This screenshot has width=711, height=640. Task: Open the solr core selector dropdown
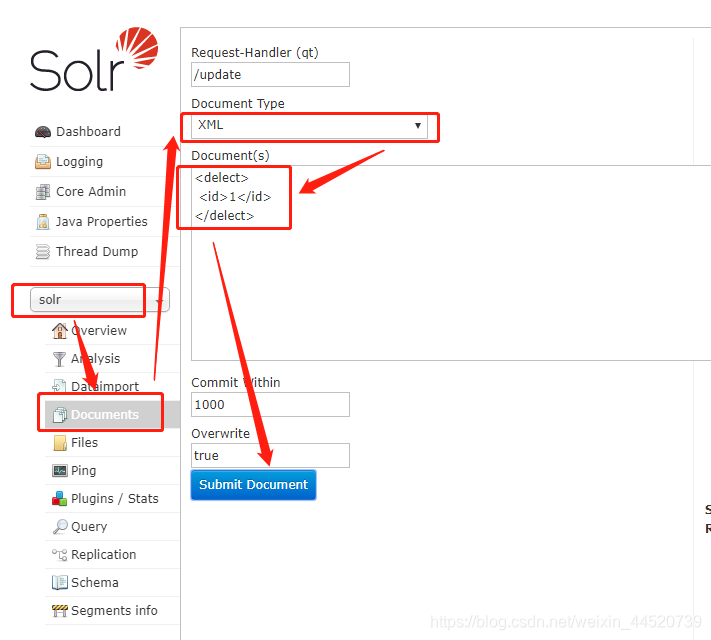click(100, 300)
